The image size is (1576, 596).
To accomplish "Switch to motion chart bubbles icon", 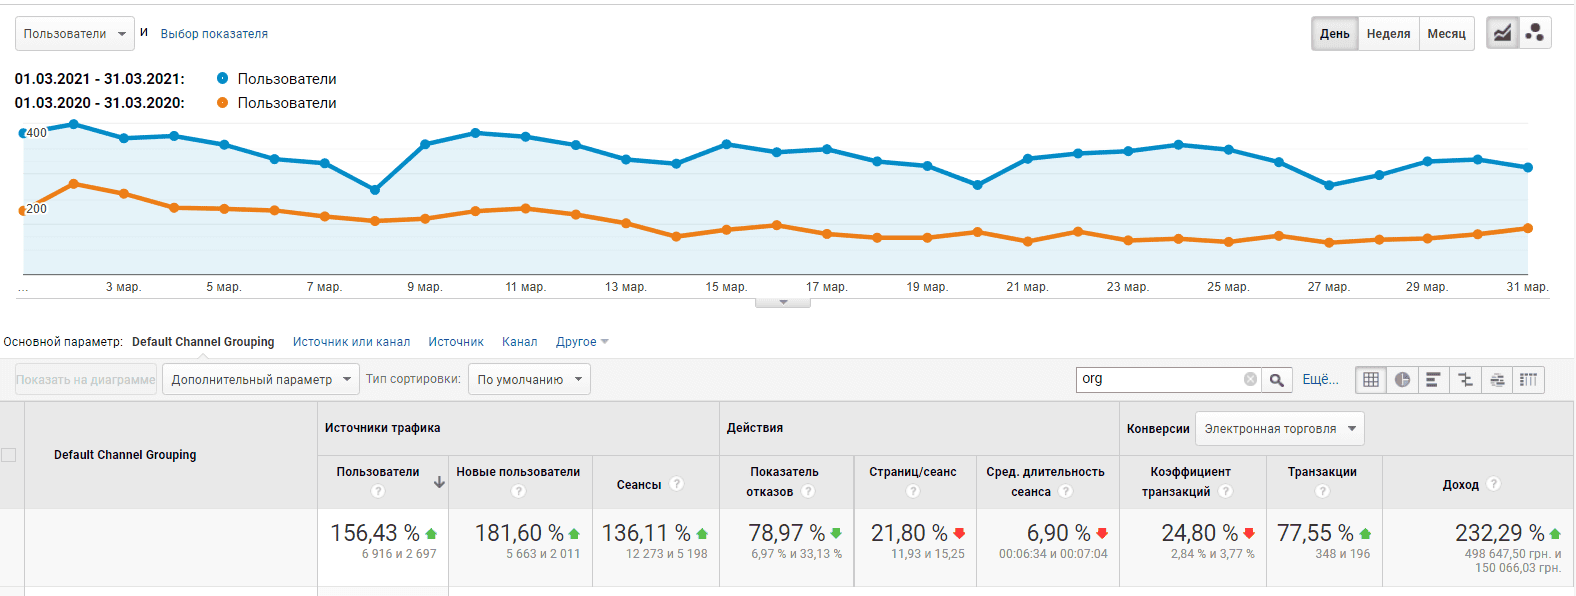I will point(1535,33).
